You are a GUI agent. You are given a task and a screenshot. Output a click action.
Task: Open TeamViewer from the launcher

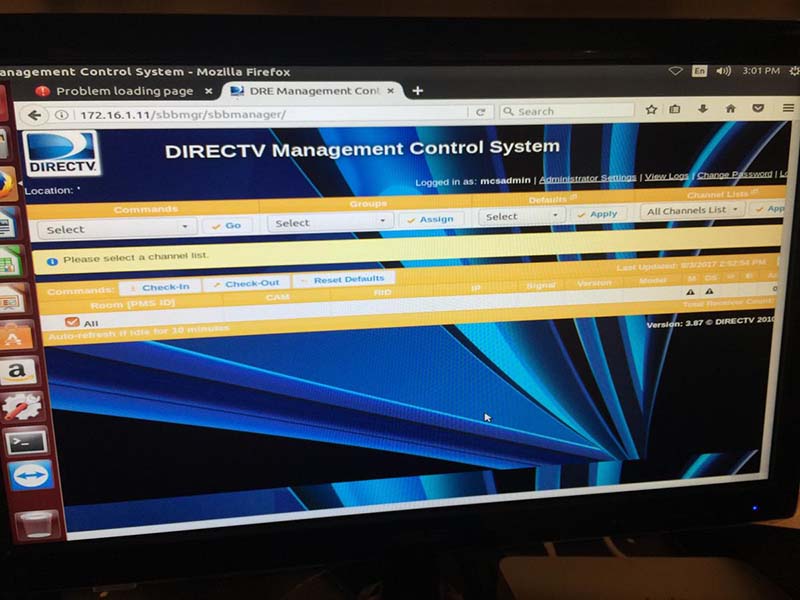point(31,475)
